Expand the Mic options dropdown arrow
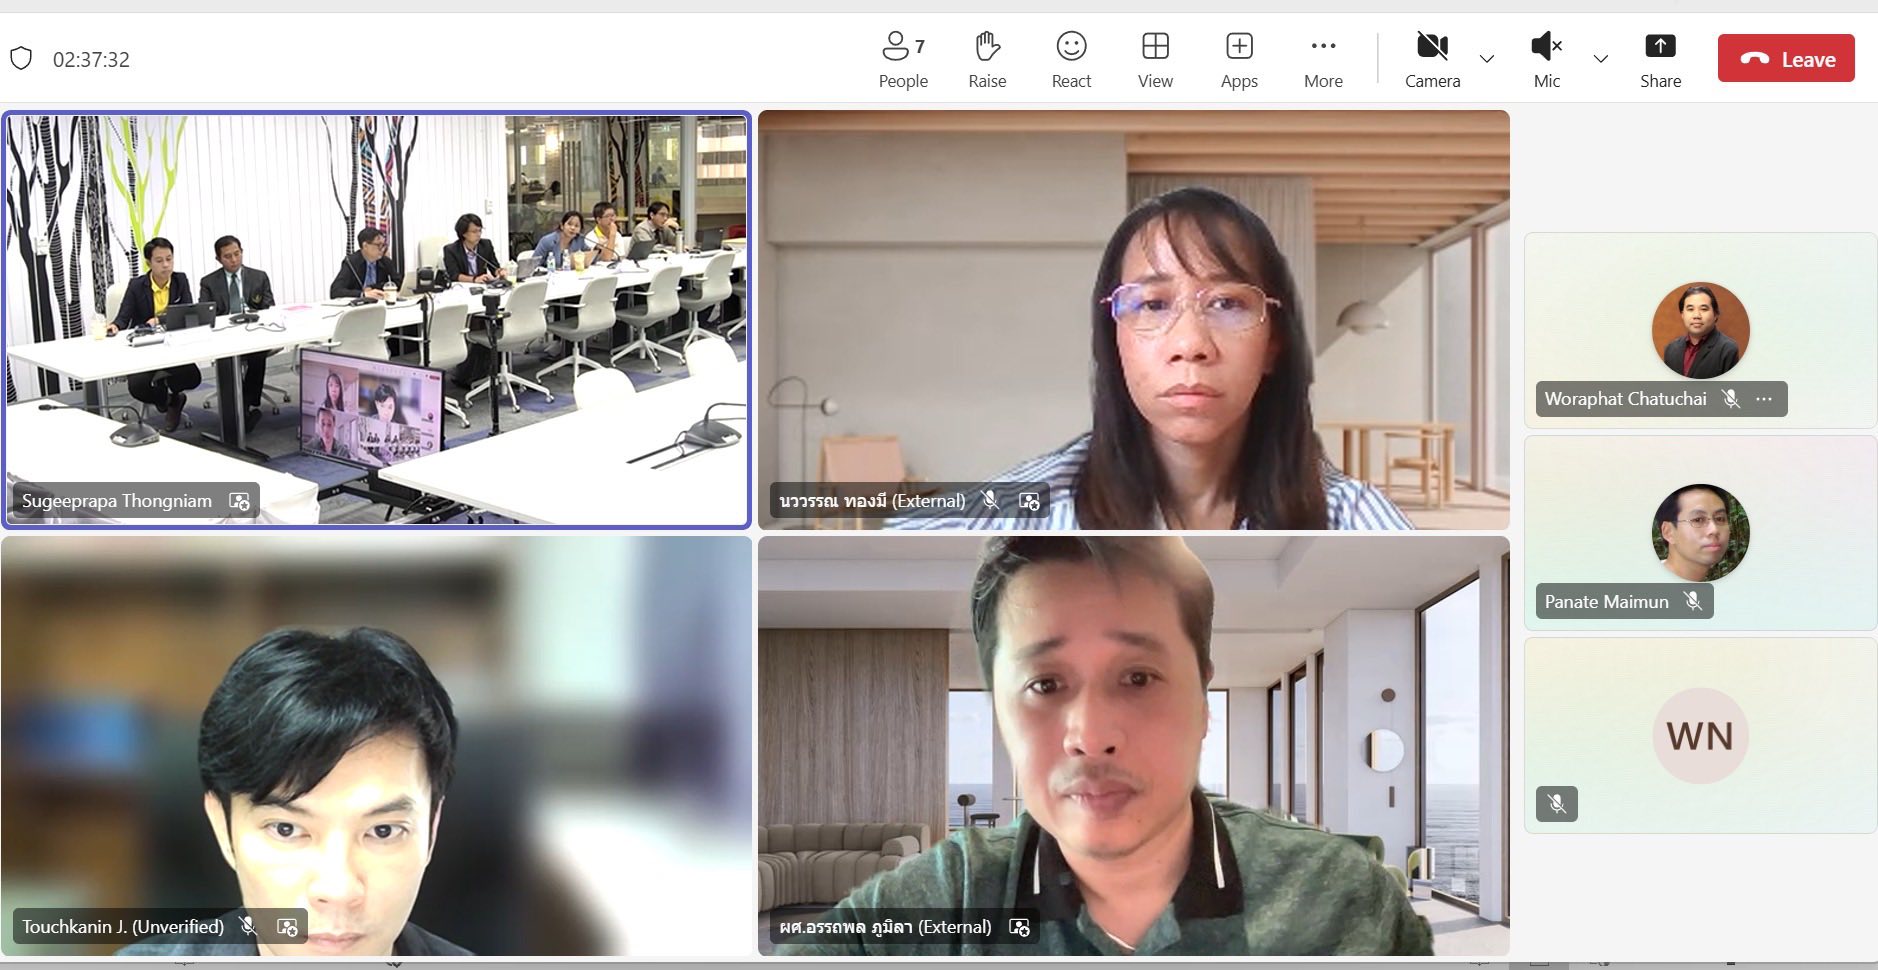Viewport: 1878px width, 970px height. [1600, 59]
